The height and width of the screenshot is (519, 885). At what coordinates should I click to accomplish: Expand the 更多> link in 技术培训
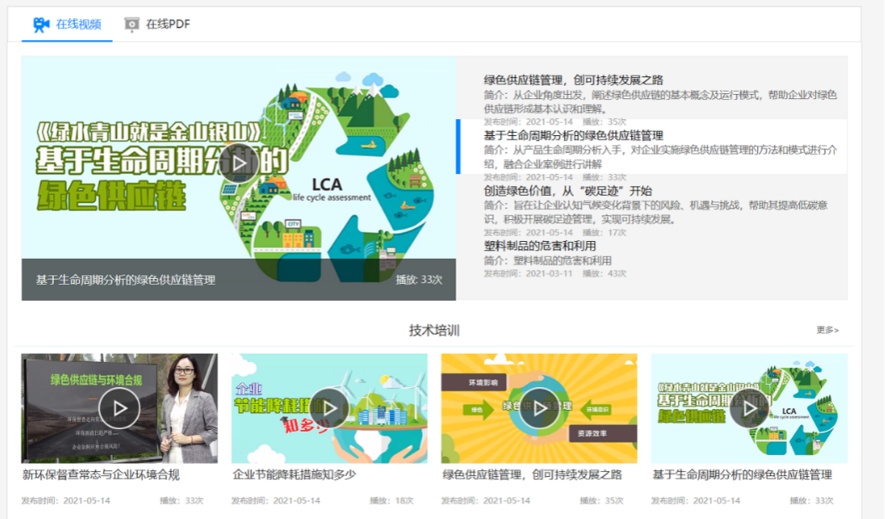(827, 330)
